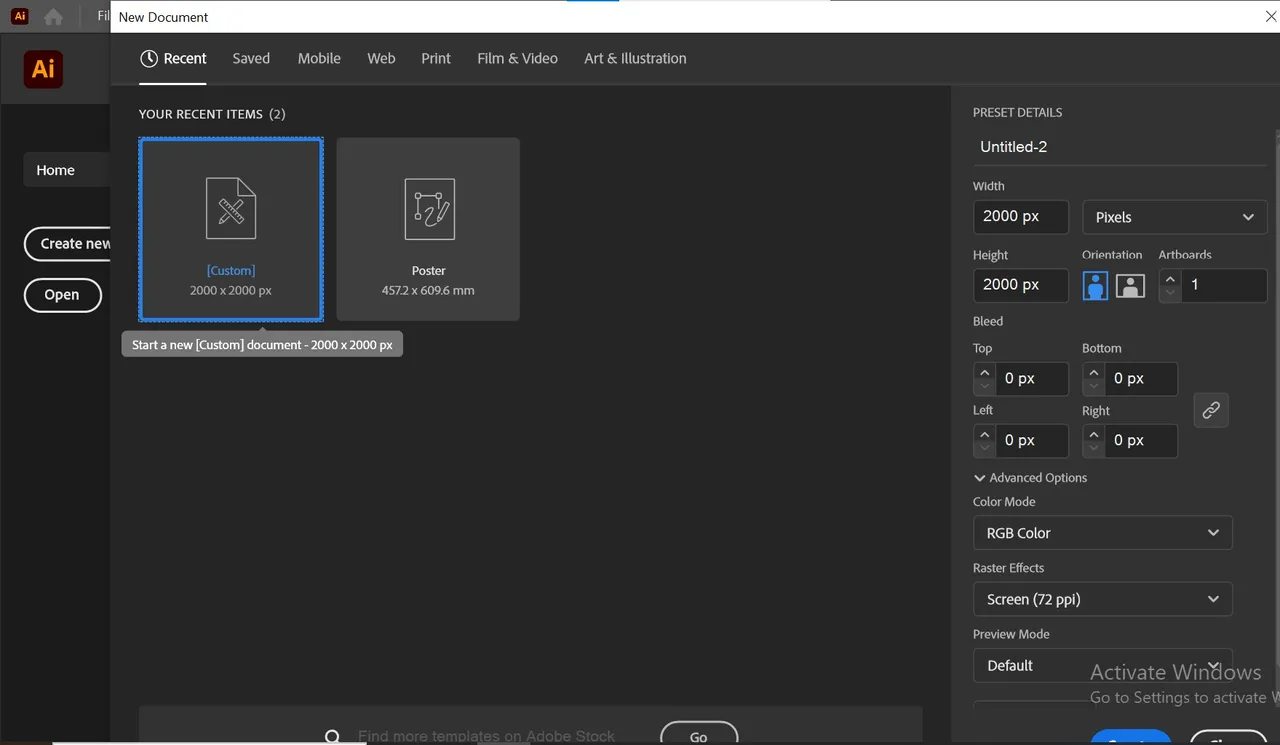Open the Color Mode dropdown RGB Color
The height and width of the screenshot is (745, 1280).
coord(1102,533)
